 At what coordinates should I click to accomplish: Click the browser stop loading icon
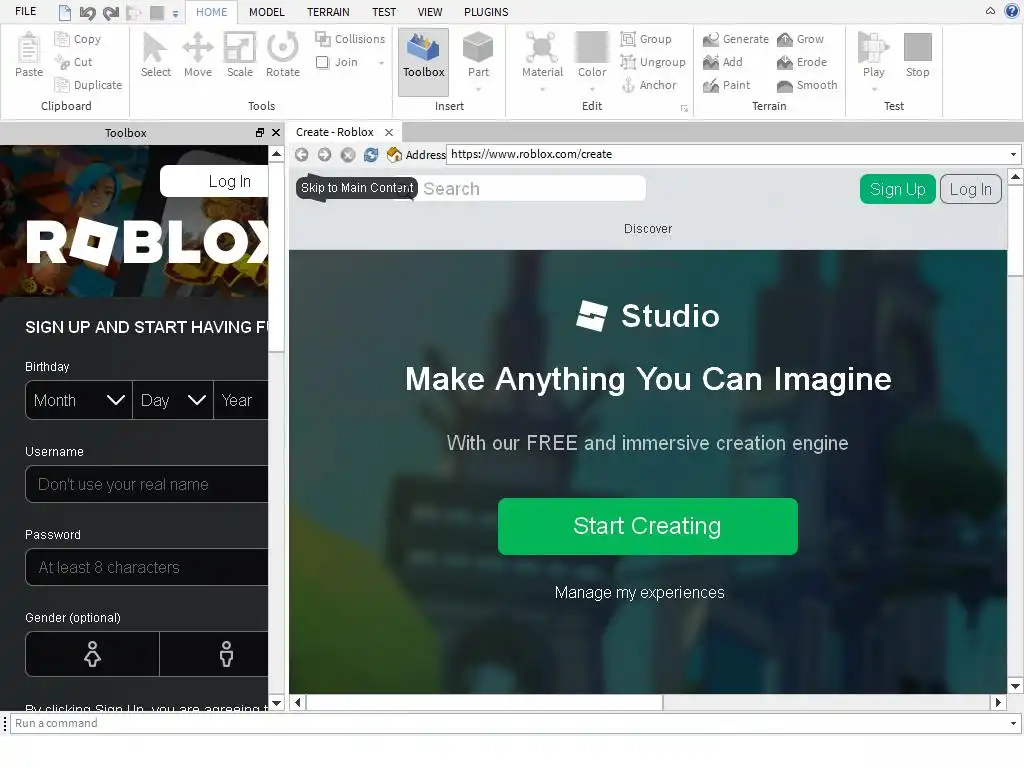348,154
